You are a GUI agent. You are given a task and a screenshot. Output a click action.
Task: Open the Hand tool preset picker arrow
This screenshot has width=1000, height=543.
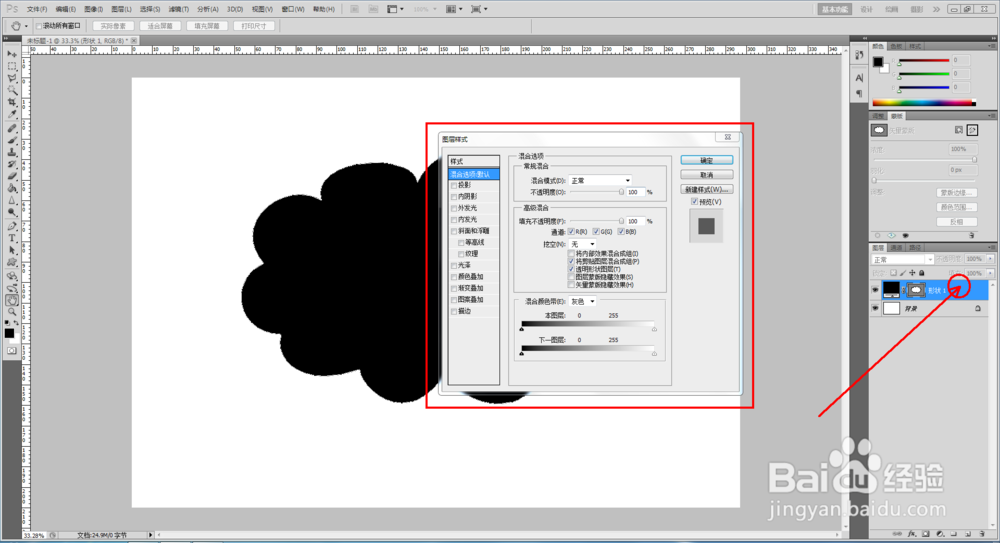(x=26, y=26)
